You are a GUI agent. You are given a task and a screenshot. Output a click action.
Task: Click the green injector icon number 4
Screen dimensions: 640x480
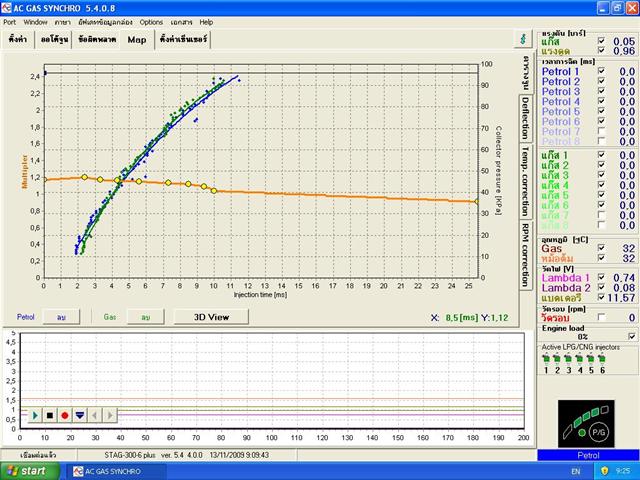point(581,359)
